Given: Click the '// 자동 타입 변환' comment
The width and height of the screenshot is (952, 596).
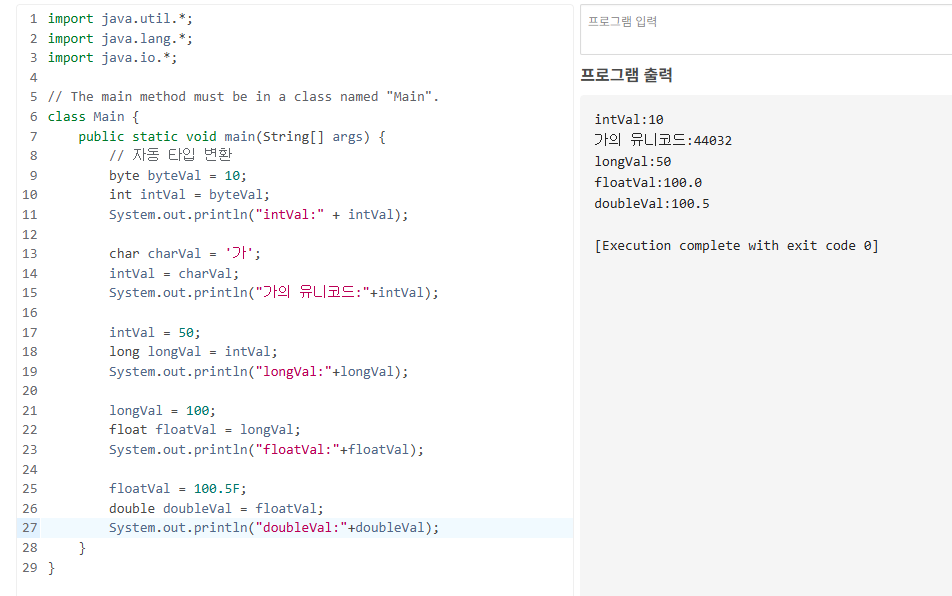Looking at the screenshot, I should (171, 155).
